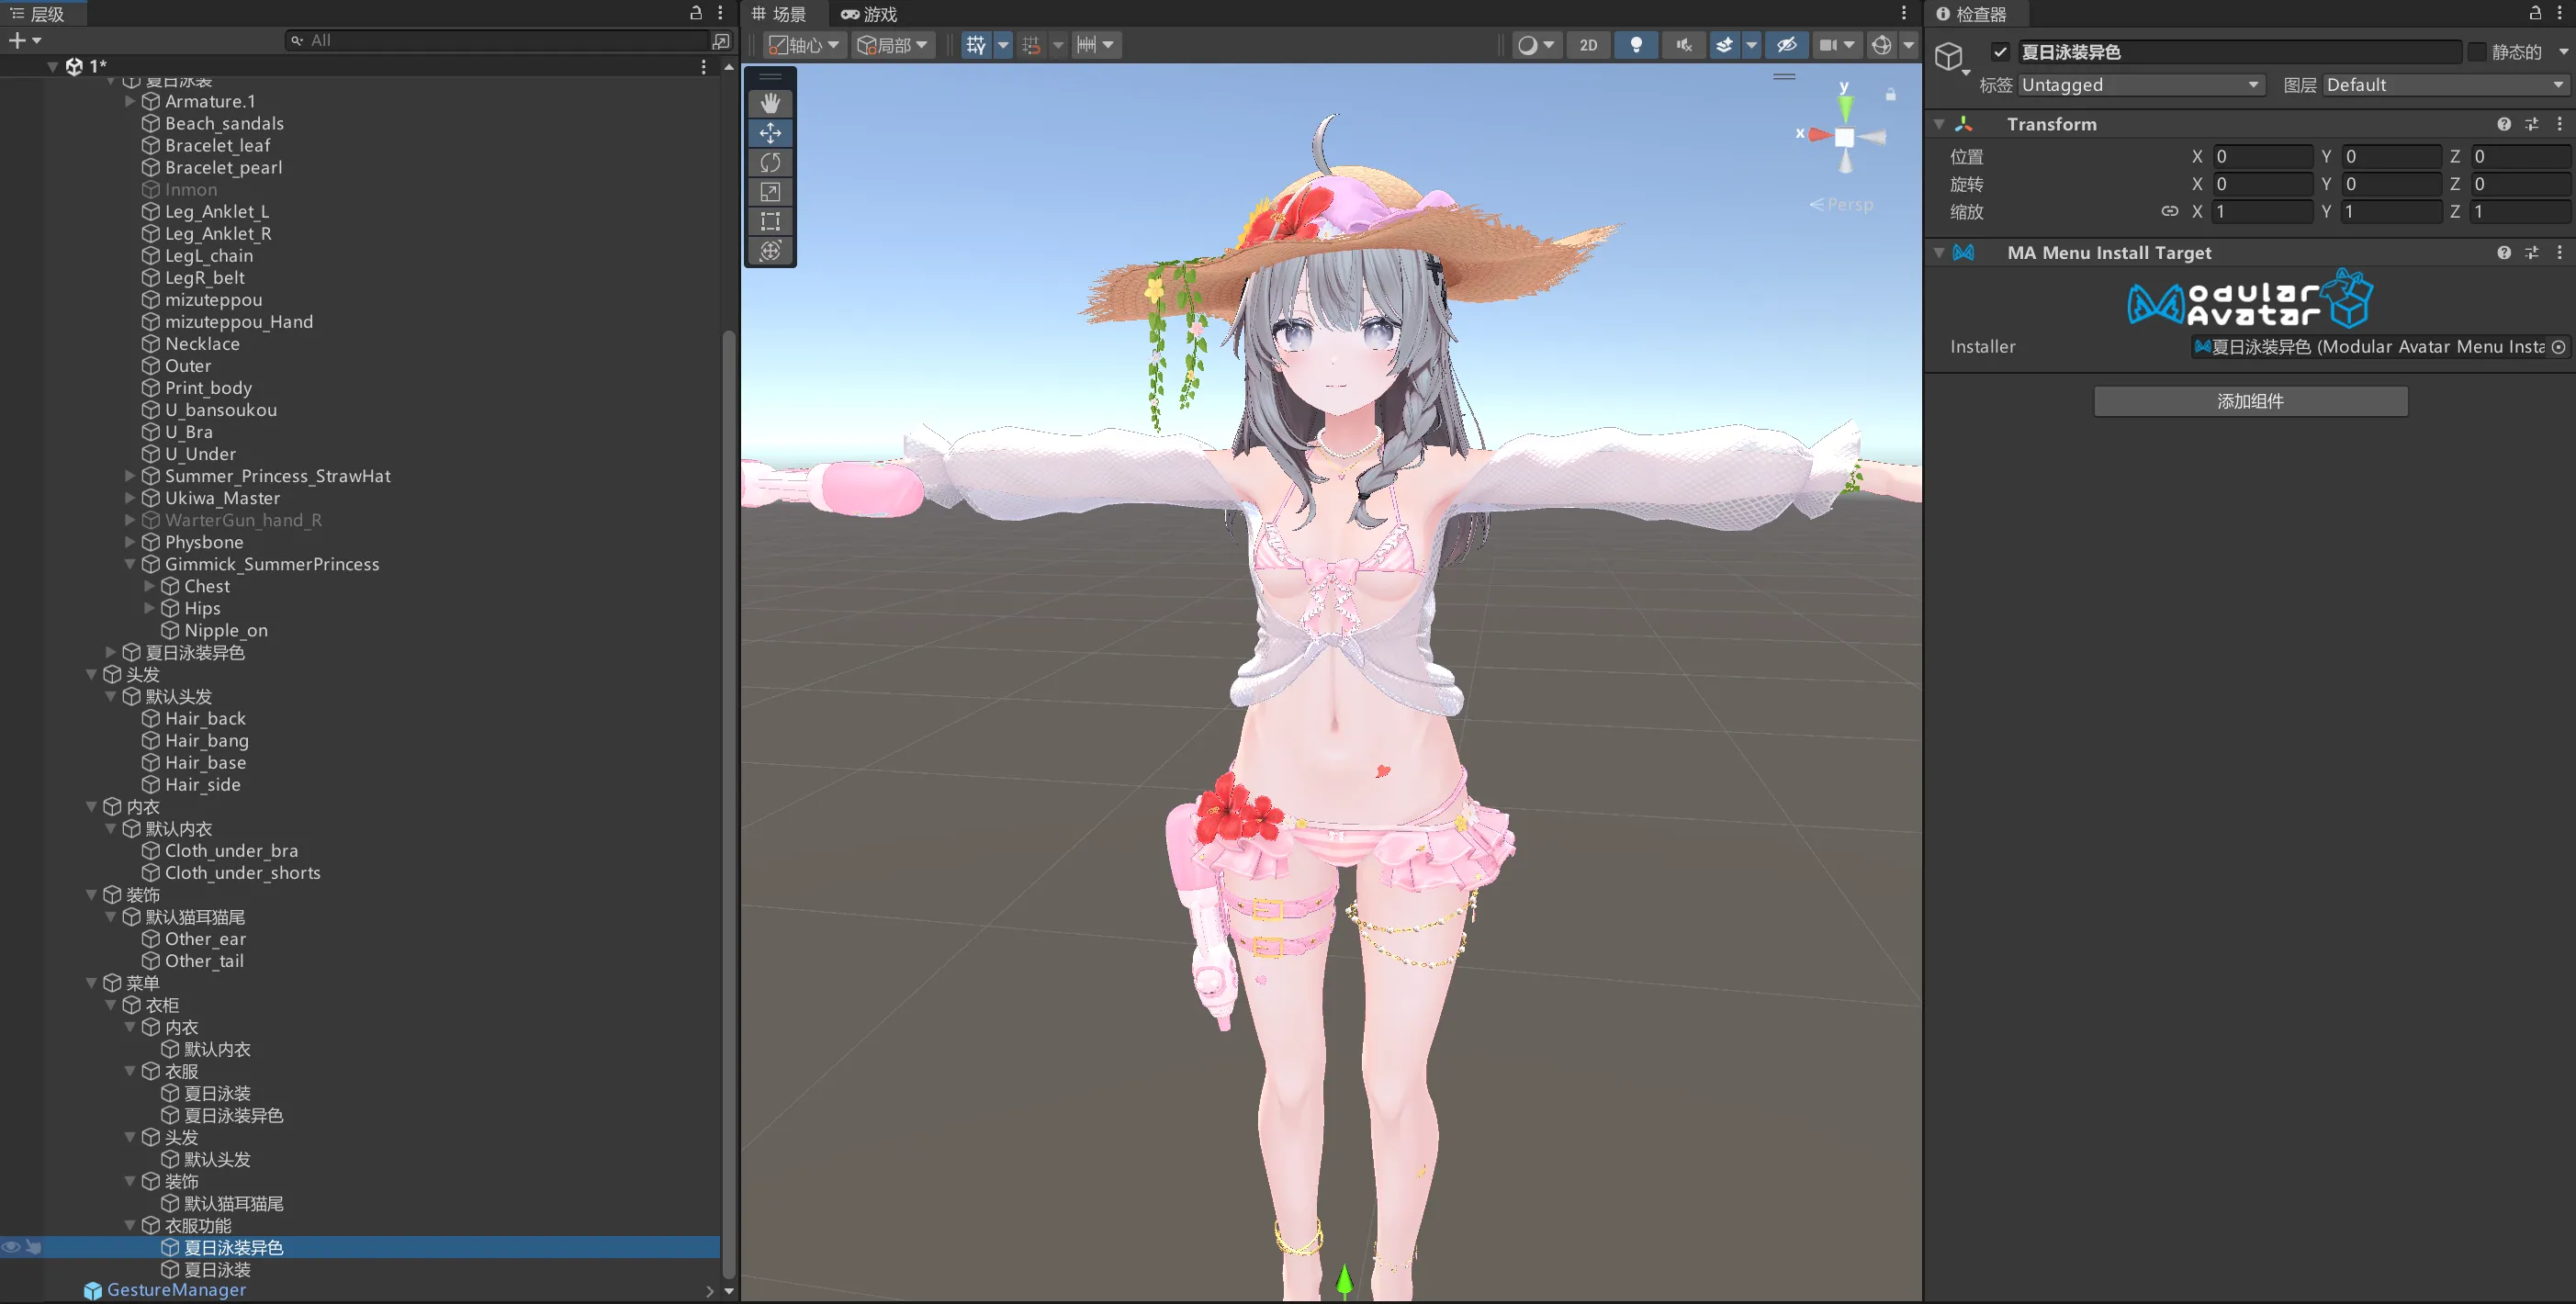
Task: Toggle scene lighting bulb icon
Action: pos(1636,45)
